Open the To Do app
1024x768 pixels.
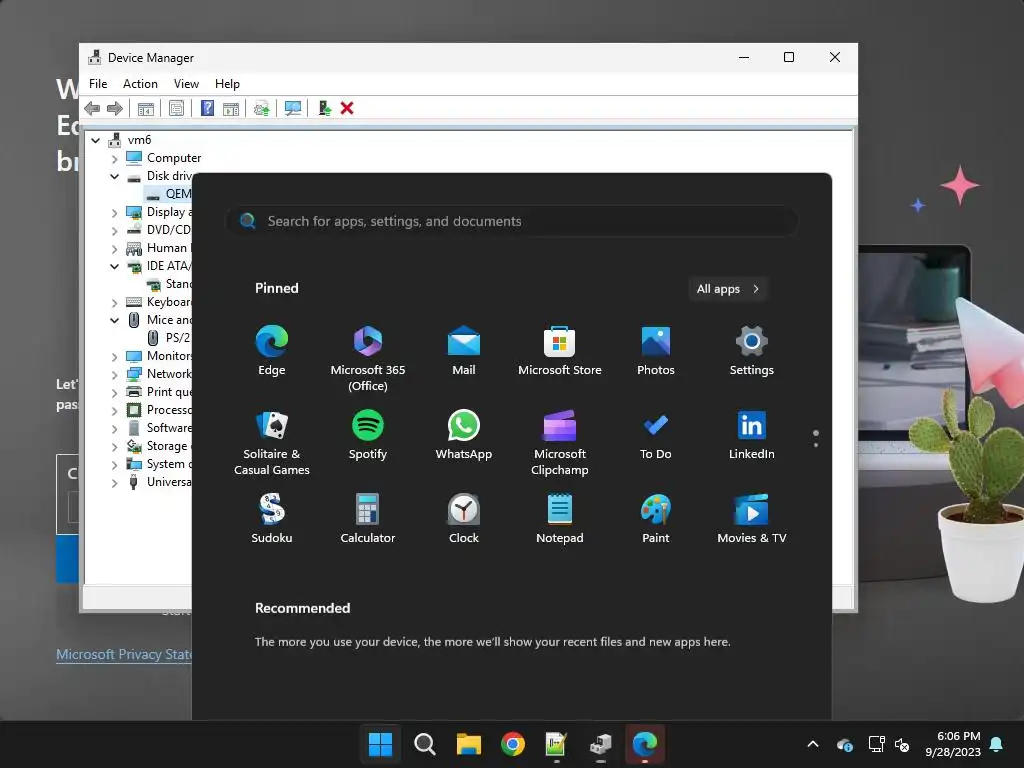click(x=656, y=435)
